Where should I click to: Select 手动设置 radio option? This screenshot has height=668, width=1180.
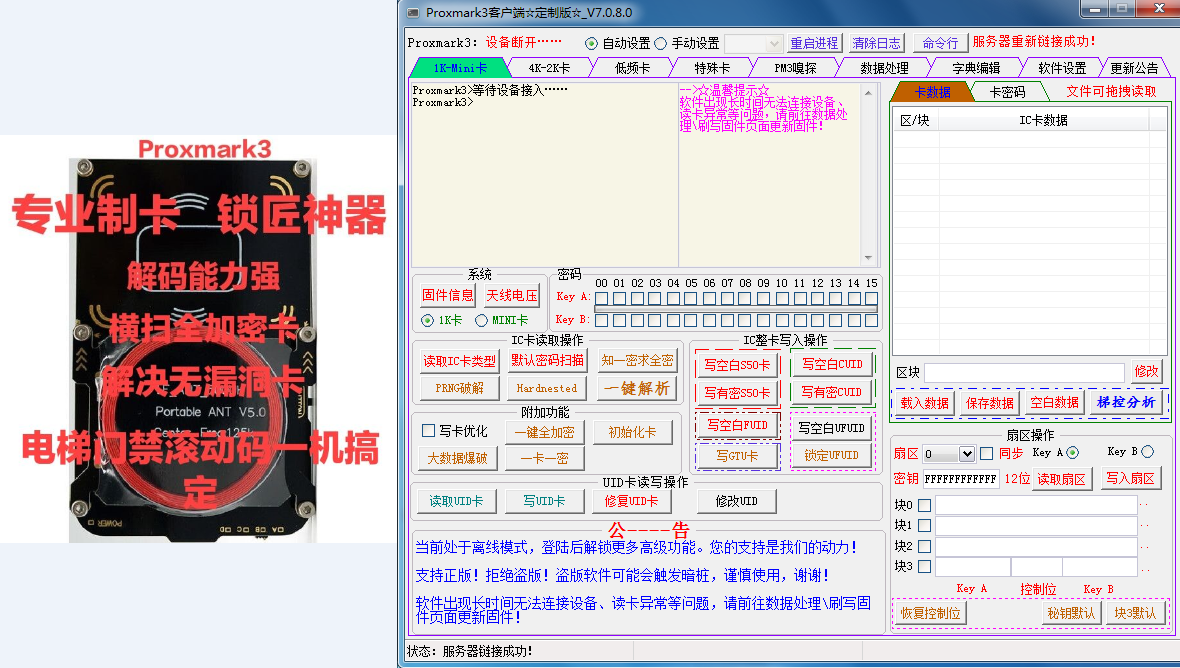point(661,44)
